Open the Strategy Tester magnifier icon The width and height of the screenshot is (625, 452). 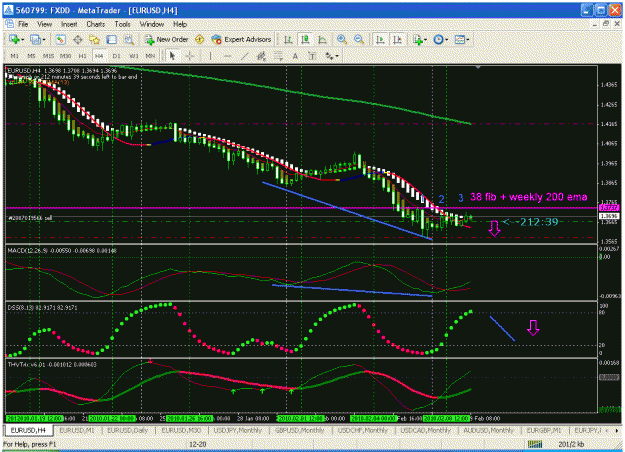point(129,39)
